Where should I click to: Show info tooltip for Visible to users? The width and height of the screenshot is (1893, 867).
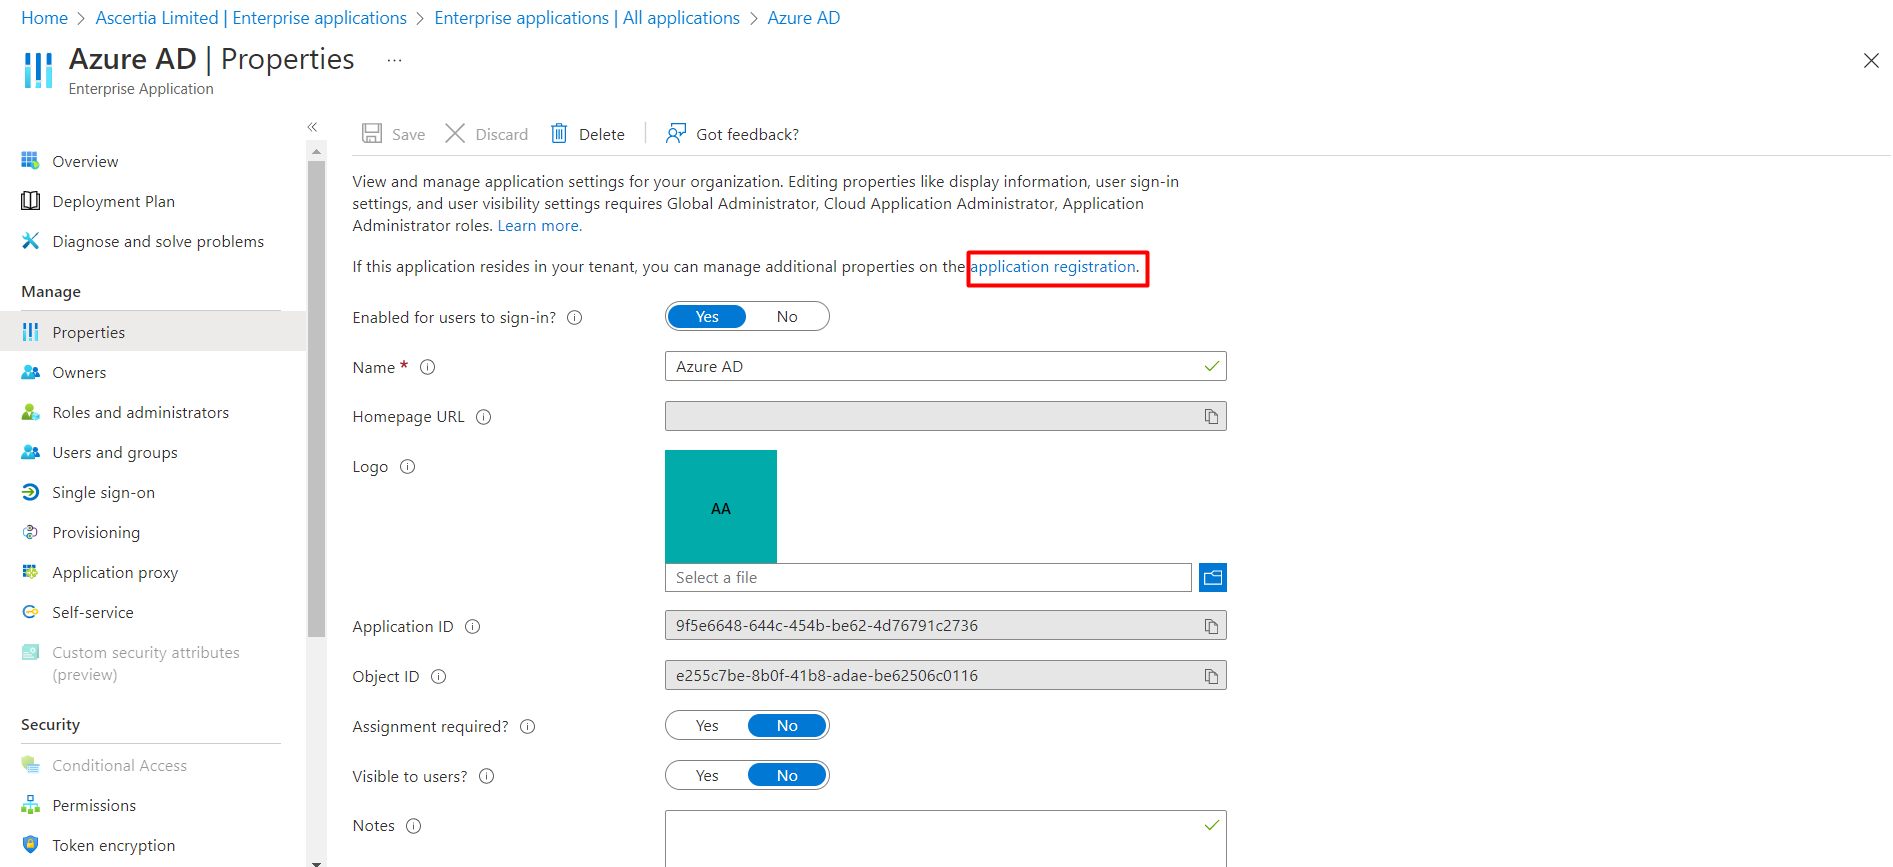pyautogui.click(x=487, y=776)
